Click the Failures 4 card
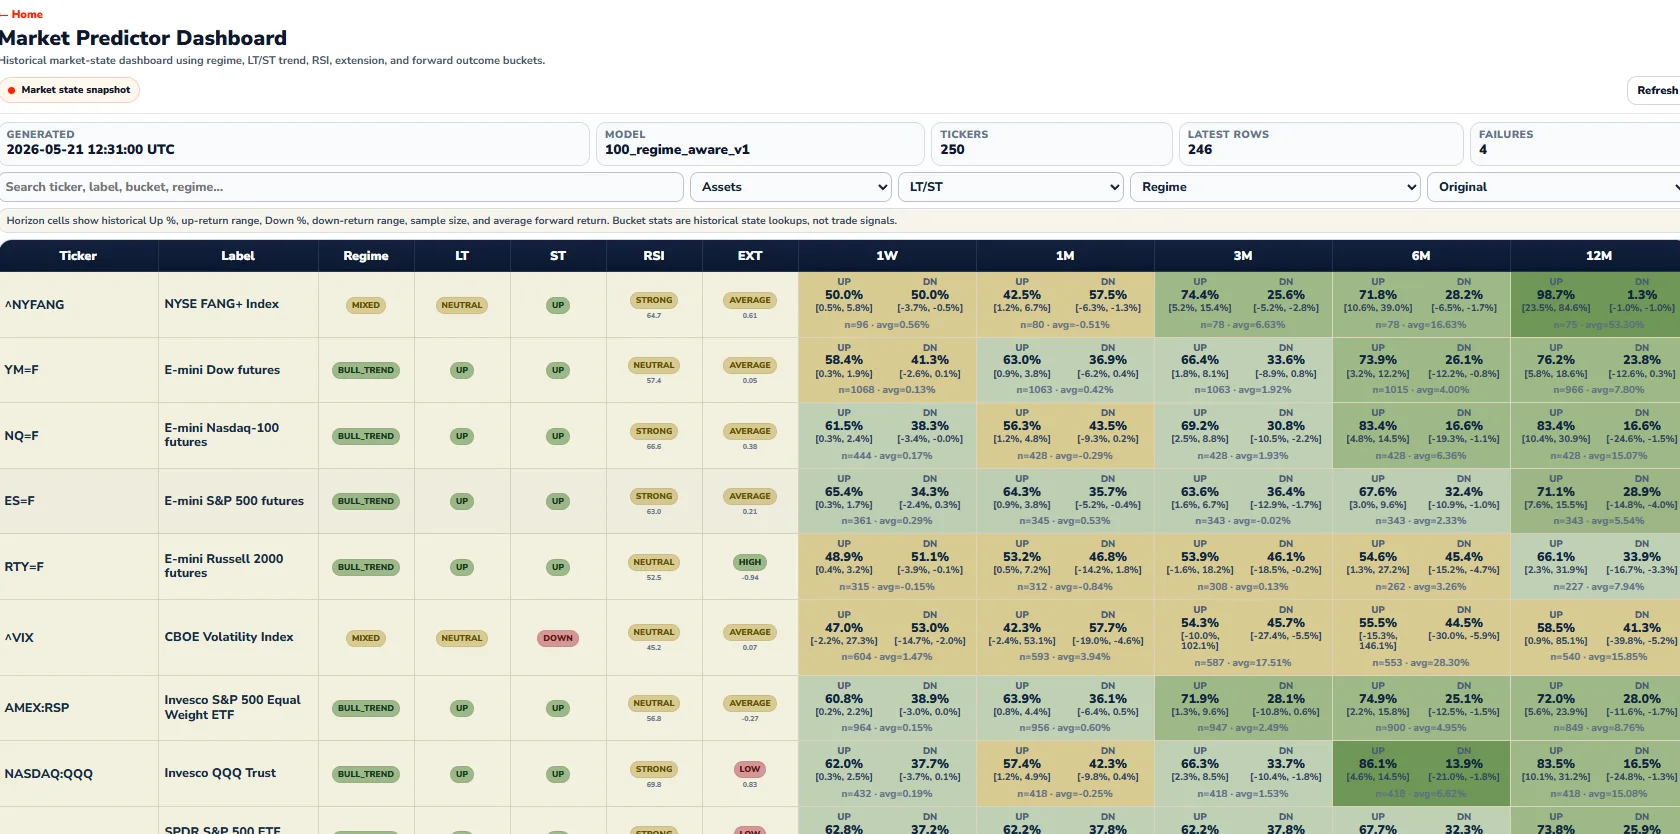Viewport: 1680px width, 834px height. [x=1575, y=144]
